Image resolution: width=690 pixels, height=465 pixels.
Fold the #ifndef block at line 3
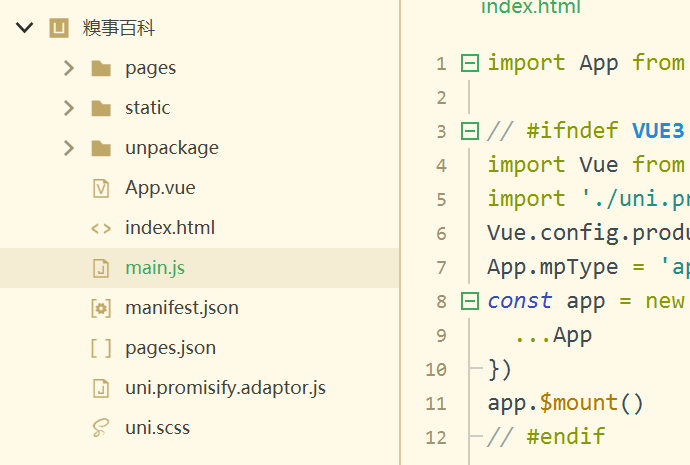[x=469, y=131]
